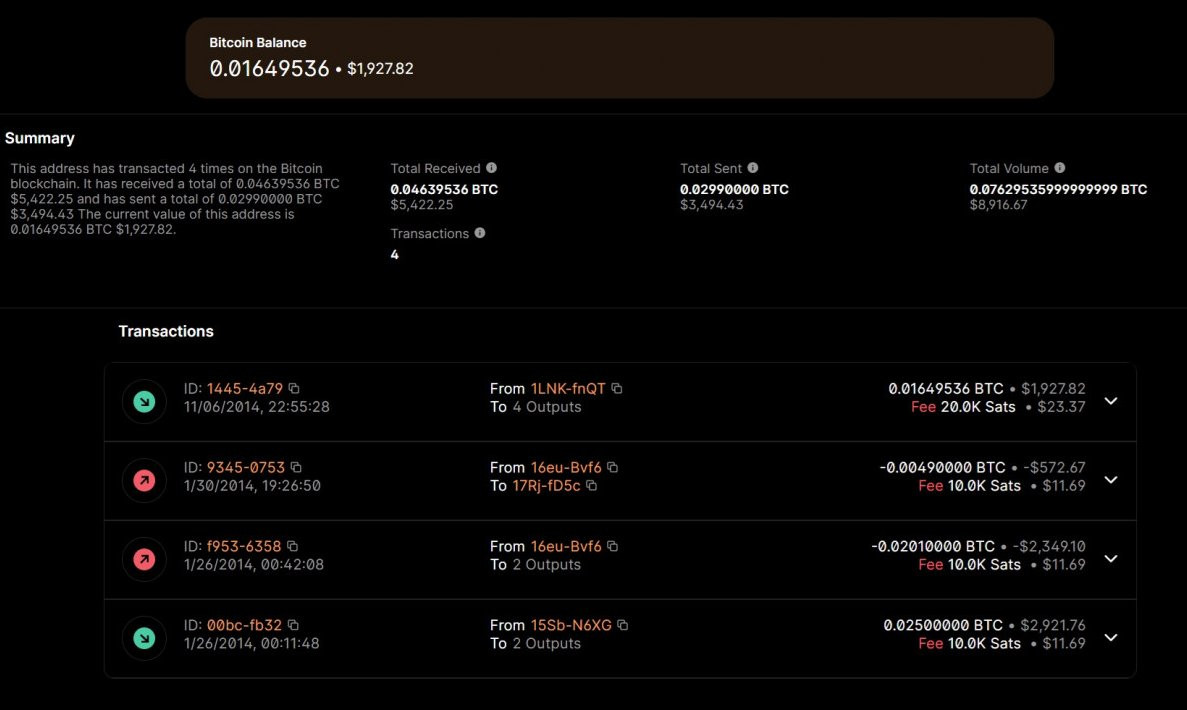The image size is (1187, 710).
Task: Copy the 15Sb-N6XG sender address
Action: 623,625
